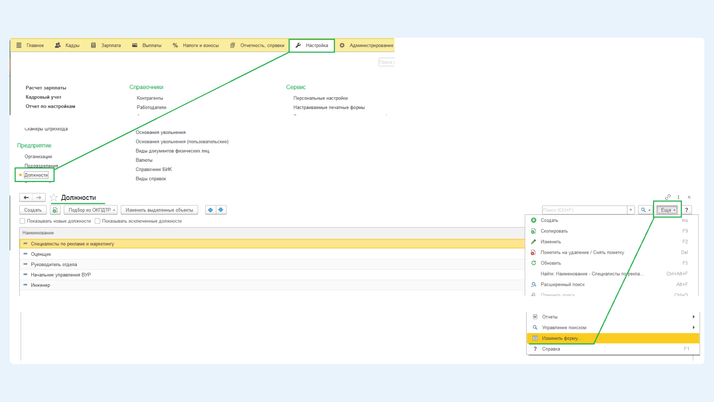Viewport: 714px width, 402px height.
Task: Star the Должности page as favorite
Action: coord(54,198)
